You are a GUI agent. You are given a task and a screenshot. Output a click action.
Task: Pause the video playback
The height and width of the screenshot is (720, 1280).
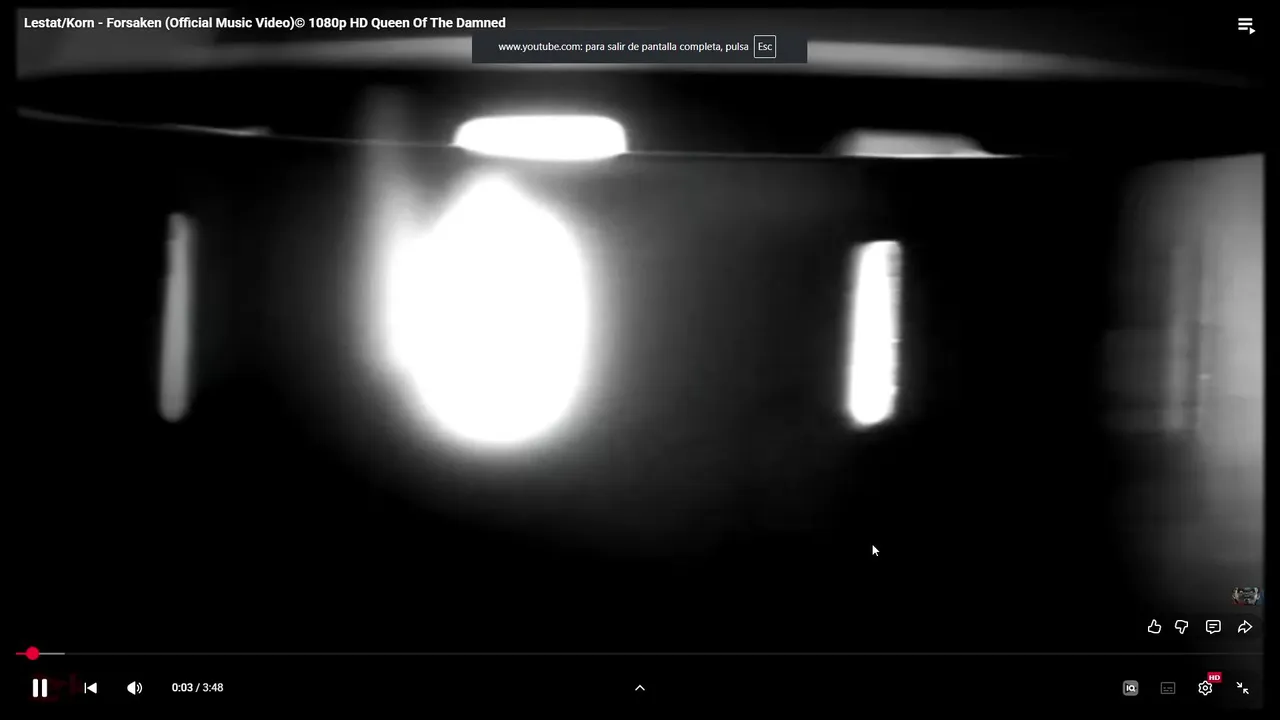coord(40,687)
